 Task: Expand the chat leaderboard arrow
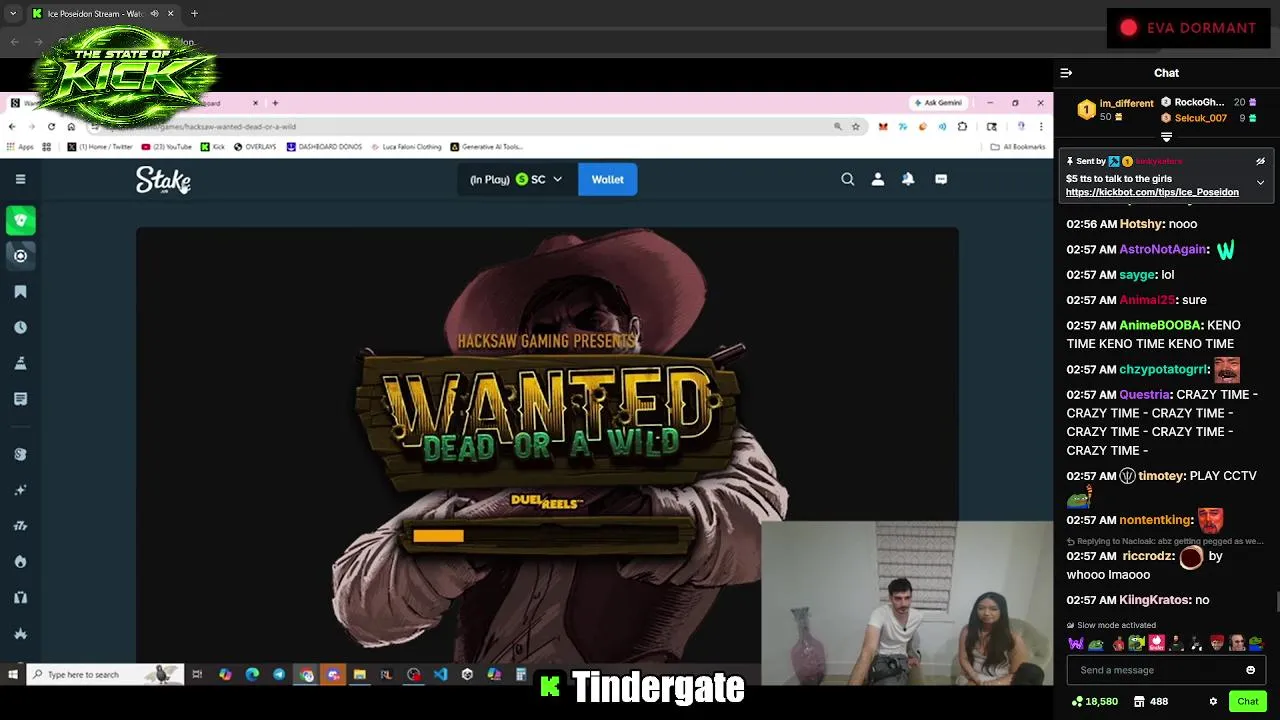1166,137
